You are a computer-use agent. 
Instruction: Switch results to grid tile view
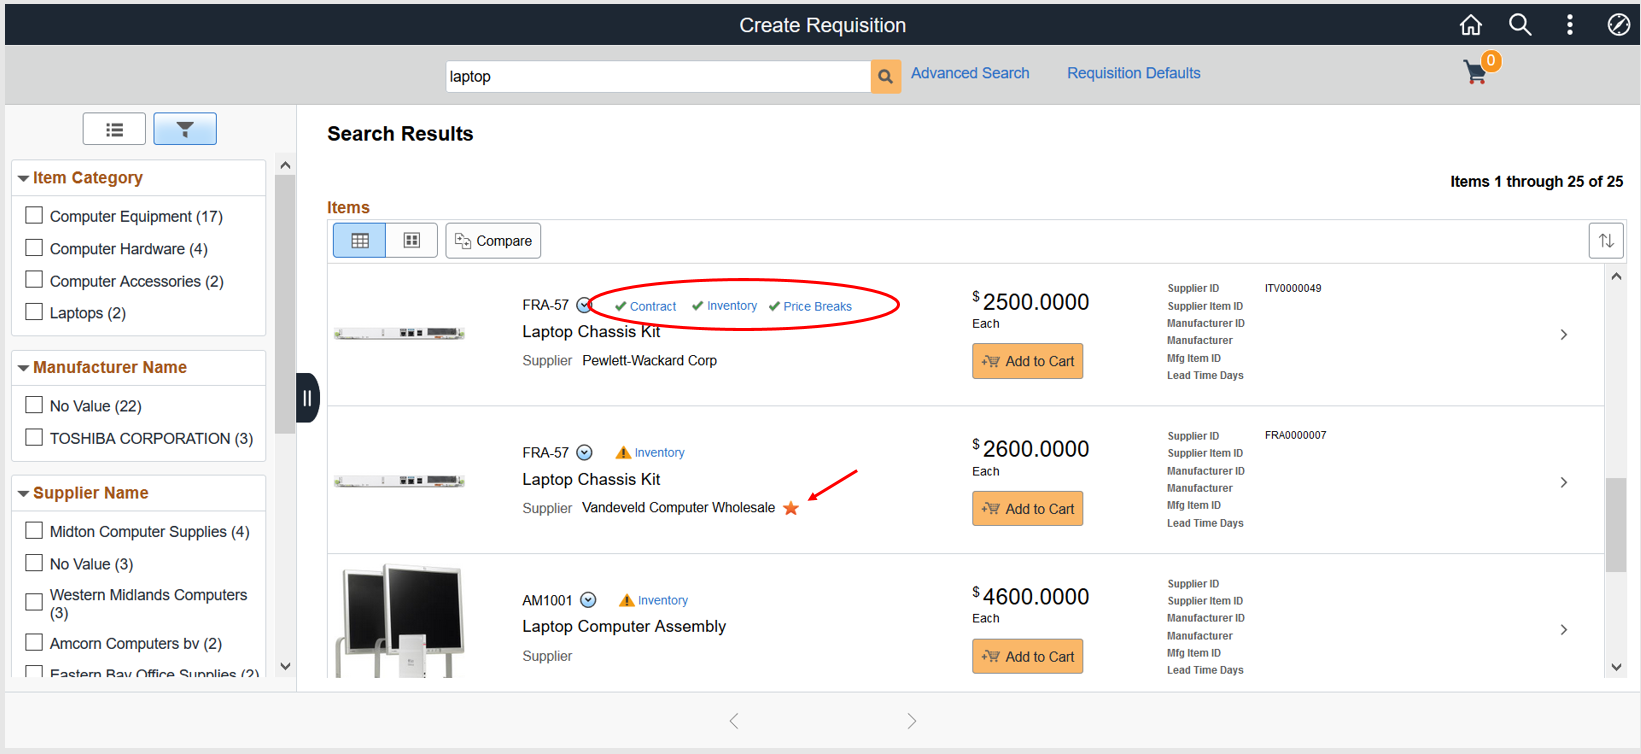pos(411,241)
